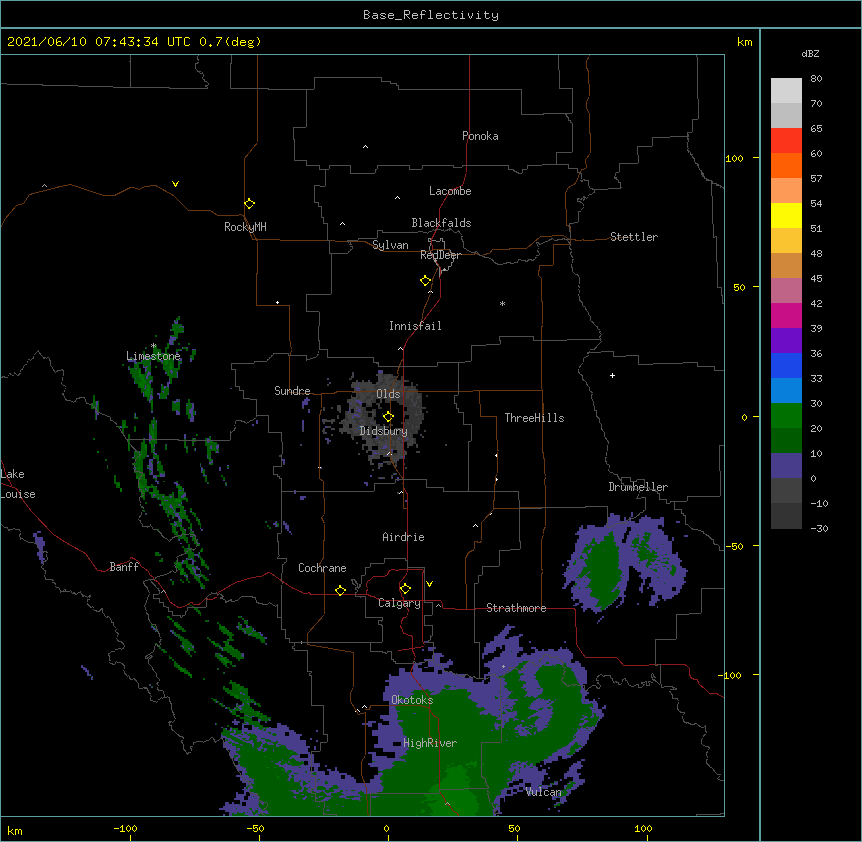Pick the pink 45-42 dBZ legend swatch
Image resolution: width=862 pixels, height=842 pixels.
[x=786, y=291]
